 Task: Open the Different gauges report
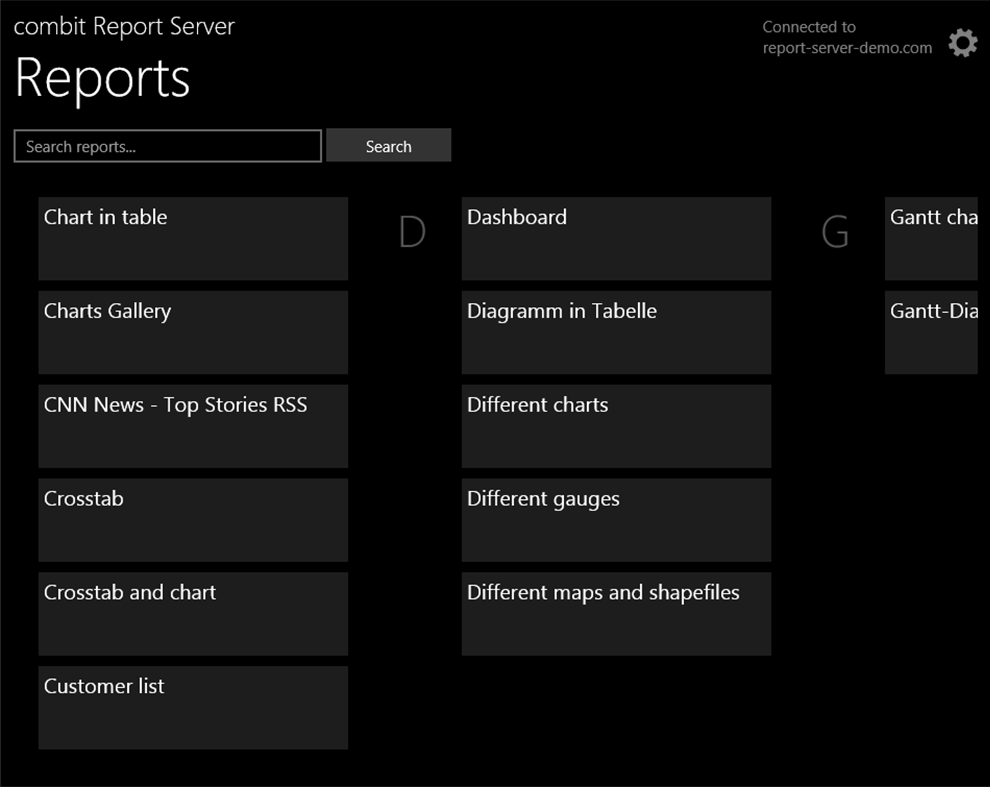[x=615, y=519]
